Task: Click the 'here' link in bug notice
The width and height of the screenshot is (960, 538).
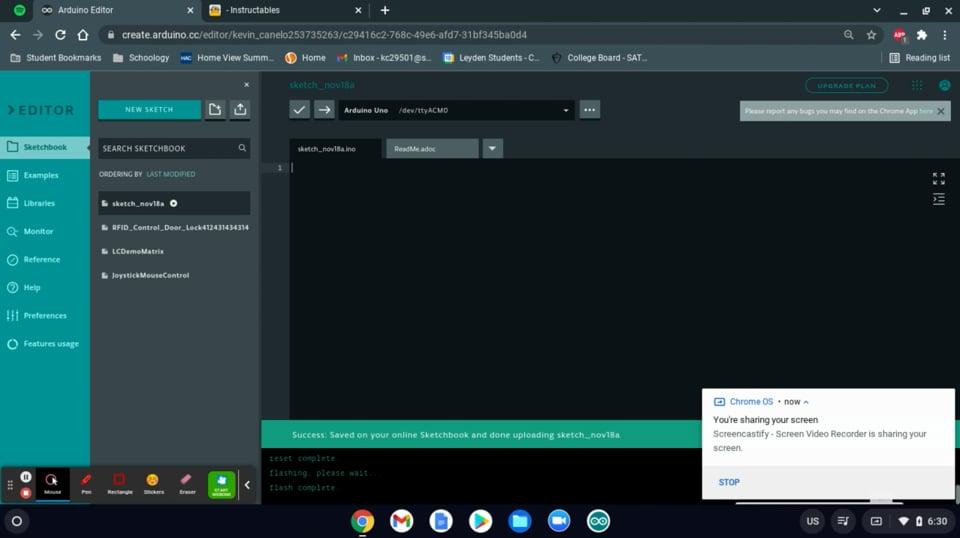Action: tap(926, 111)
